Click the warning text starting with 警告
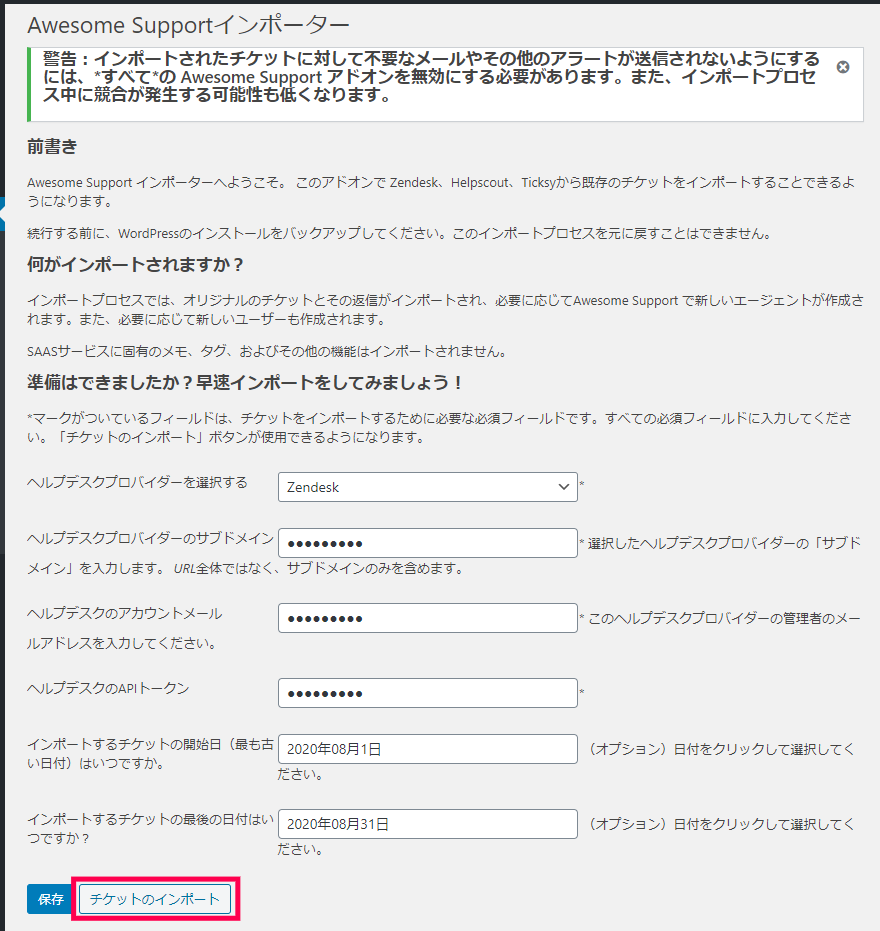The width and height of the screenshot is (880, 931). (431, 77)
